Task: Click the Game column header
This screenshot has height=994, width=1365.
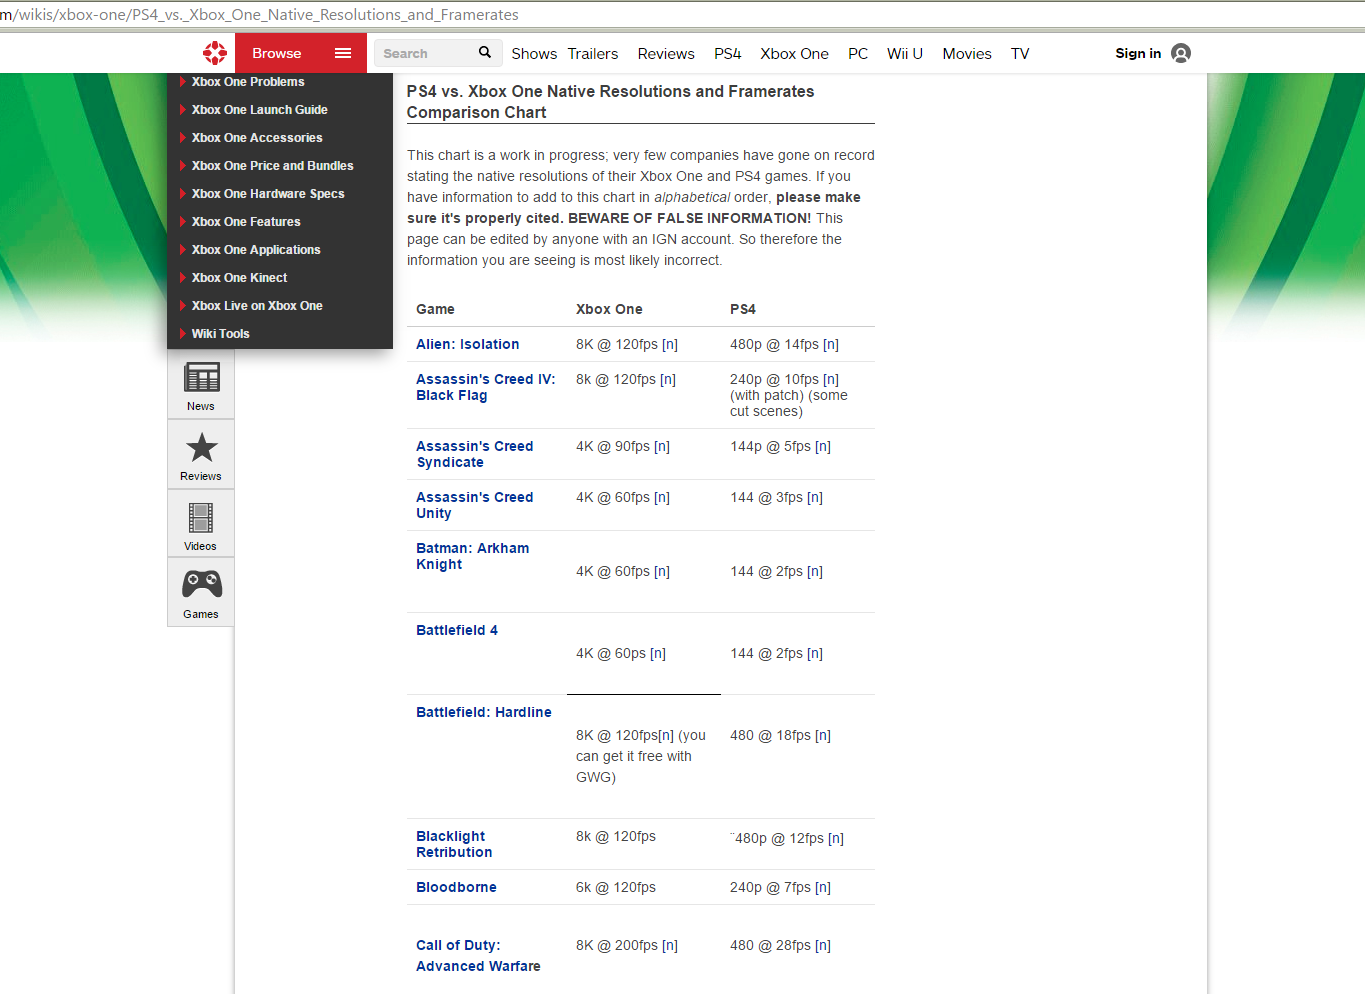Action: pyautogui.click(x=435, y=309)
